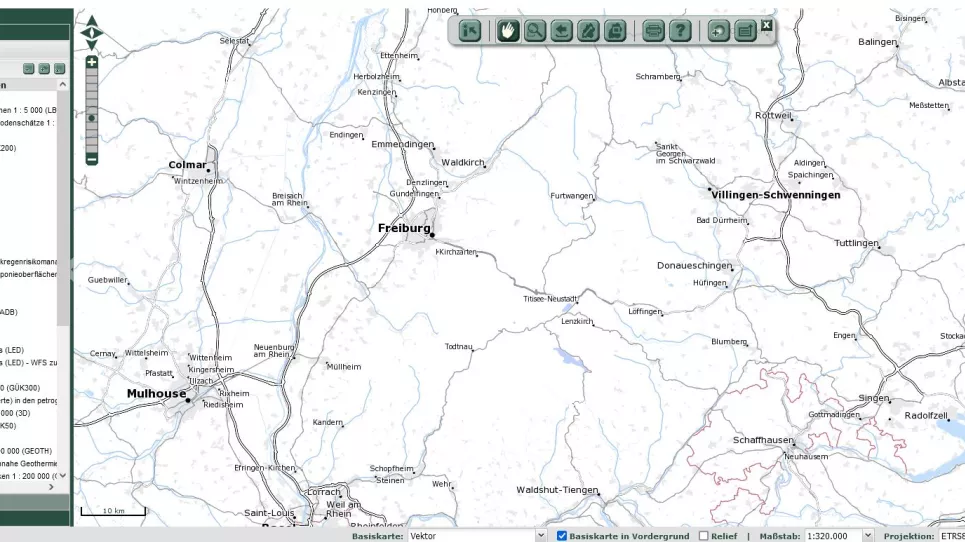
Task: Click the zoom level slider handle
Action: [91, 118]
